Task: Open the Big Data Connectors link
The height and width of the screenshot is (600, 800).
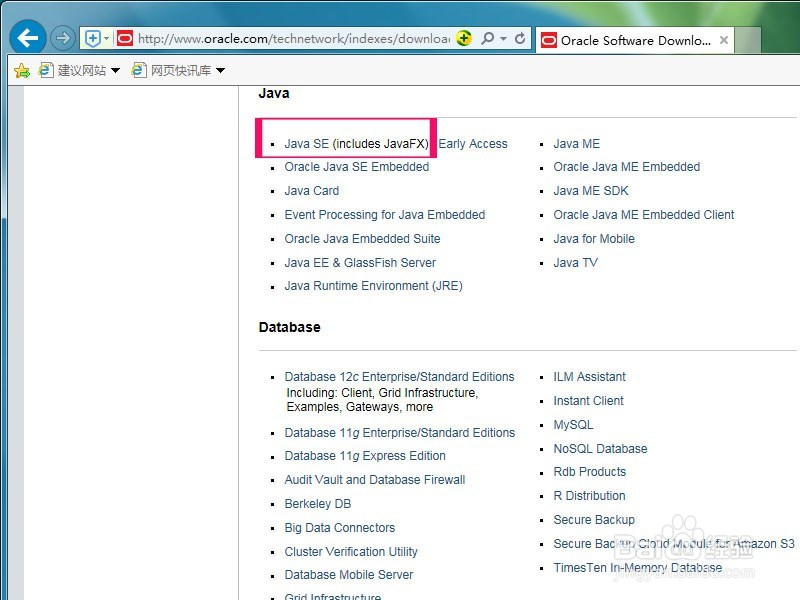Action: (x=340, y=528)
